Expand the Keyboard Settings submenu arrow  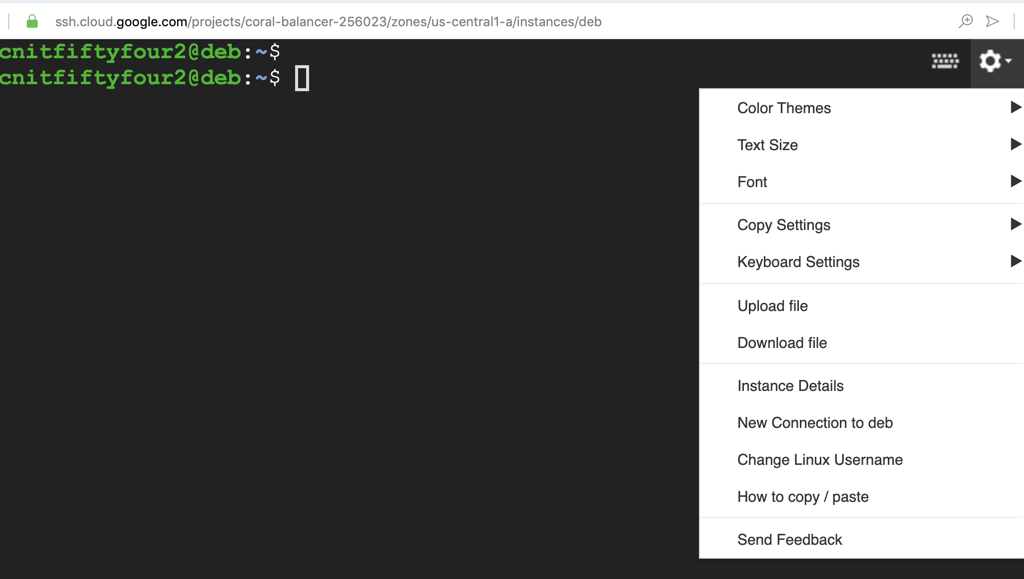tap(1015, 262)
